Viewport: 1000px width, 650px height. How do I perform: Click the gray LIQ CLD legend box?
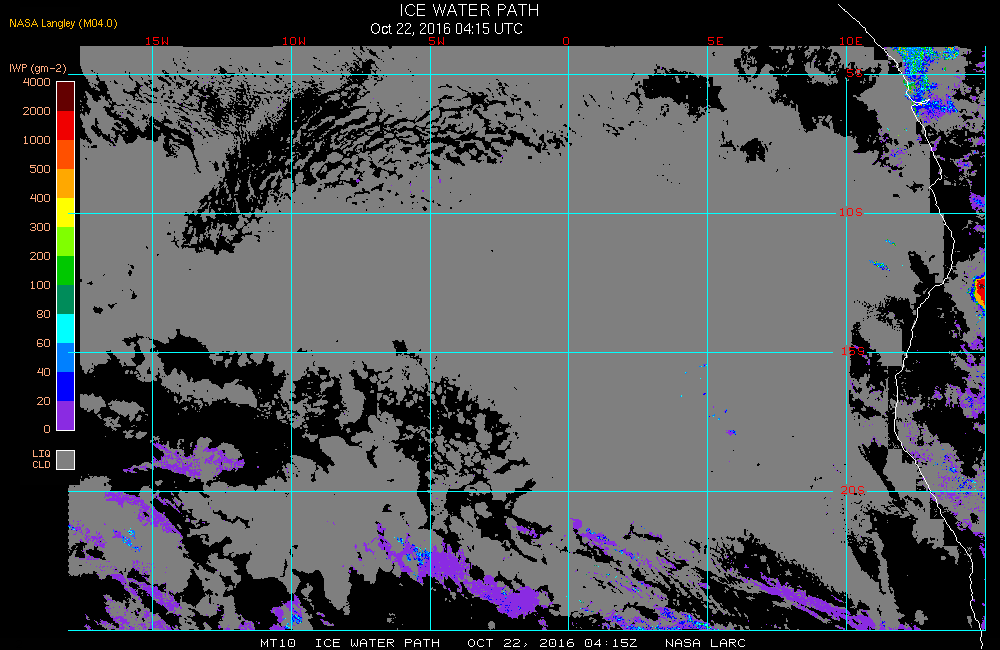[x=66, y=460]
